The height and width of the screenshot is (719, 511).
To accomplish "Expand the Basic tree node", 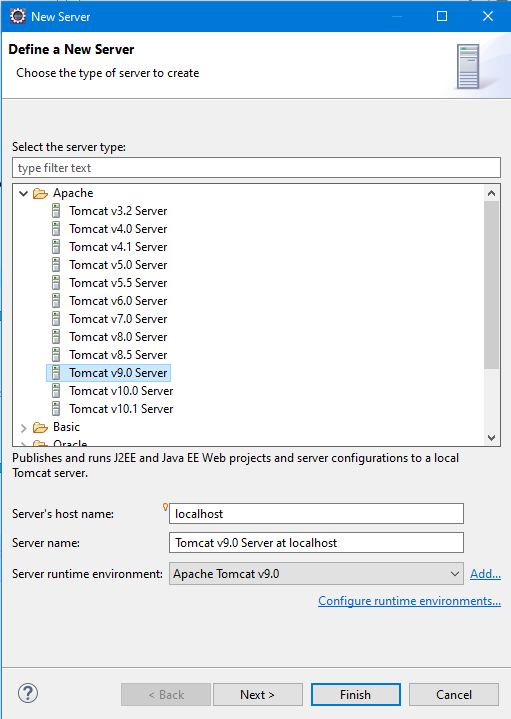I will (23, 428).
